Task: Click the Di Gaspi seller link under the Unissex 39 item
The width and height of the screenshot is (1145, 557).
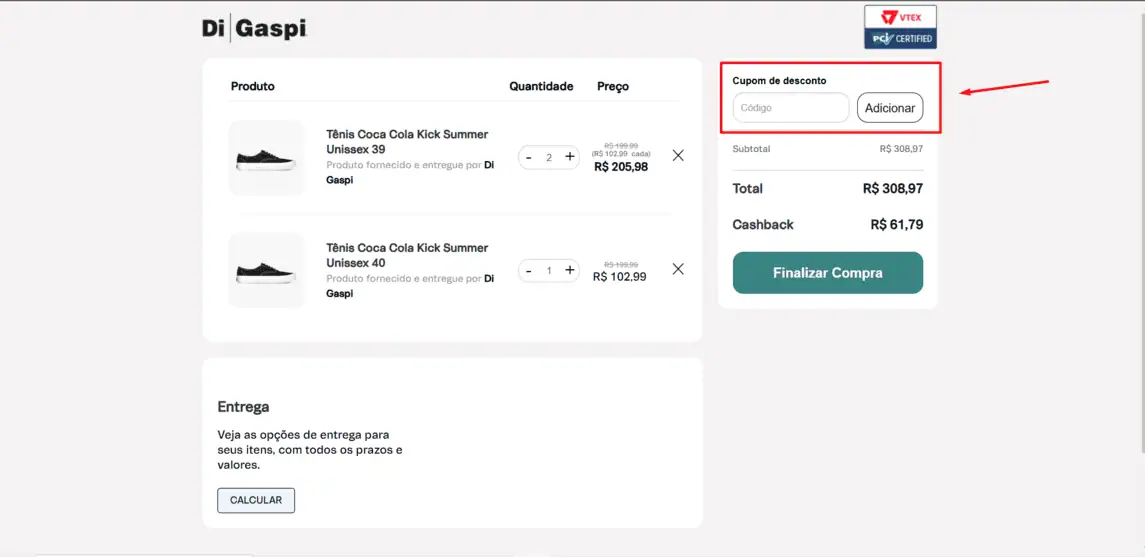Action: pyautogui.click(x=410, y=172)
